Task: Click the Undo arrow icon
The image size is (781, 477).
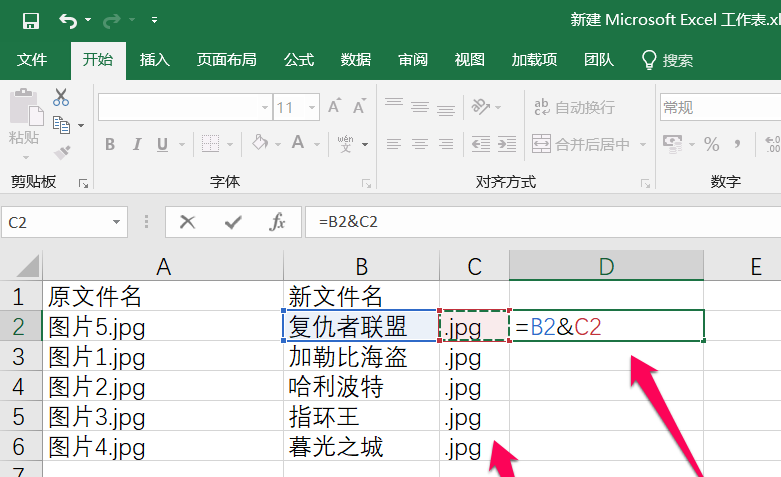Action: coord(68,20)
